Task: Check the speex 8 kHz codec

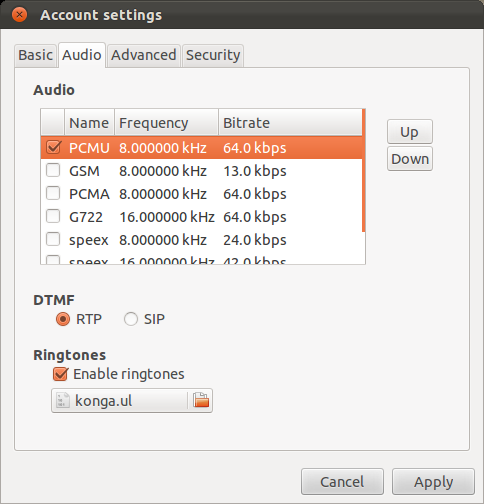Action: click(53, 239)
